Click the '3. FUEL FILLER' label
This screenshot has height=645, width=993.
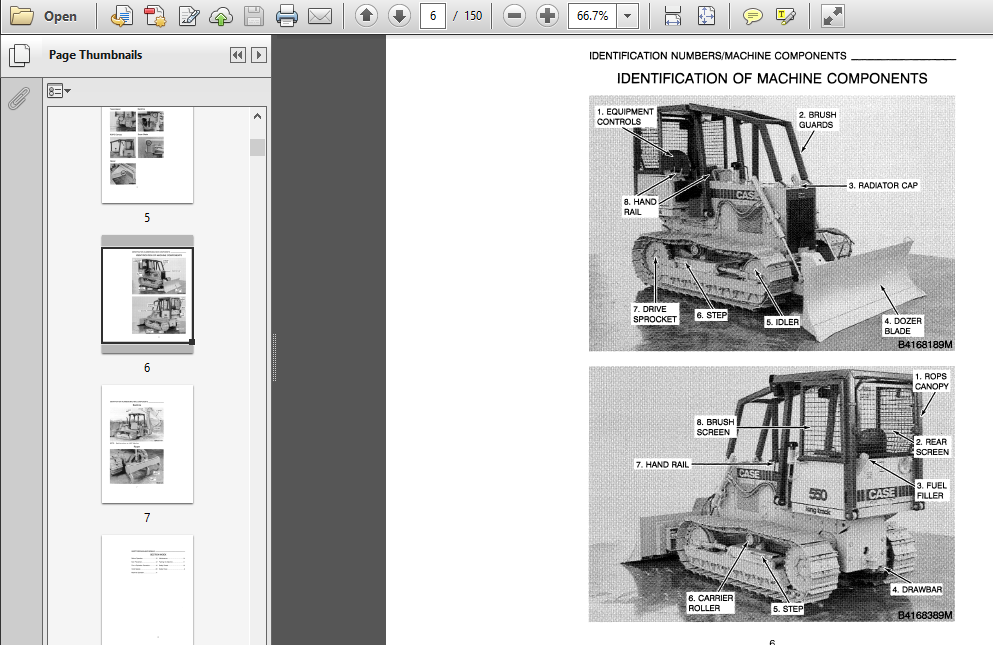point(932,490)
